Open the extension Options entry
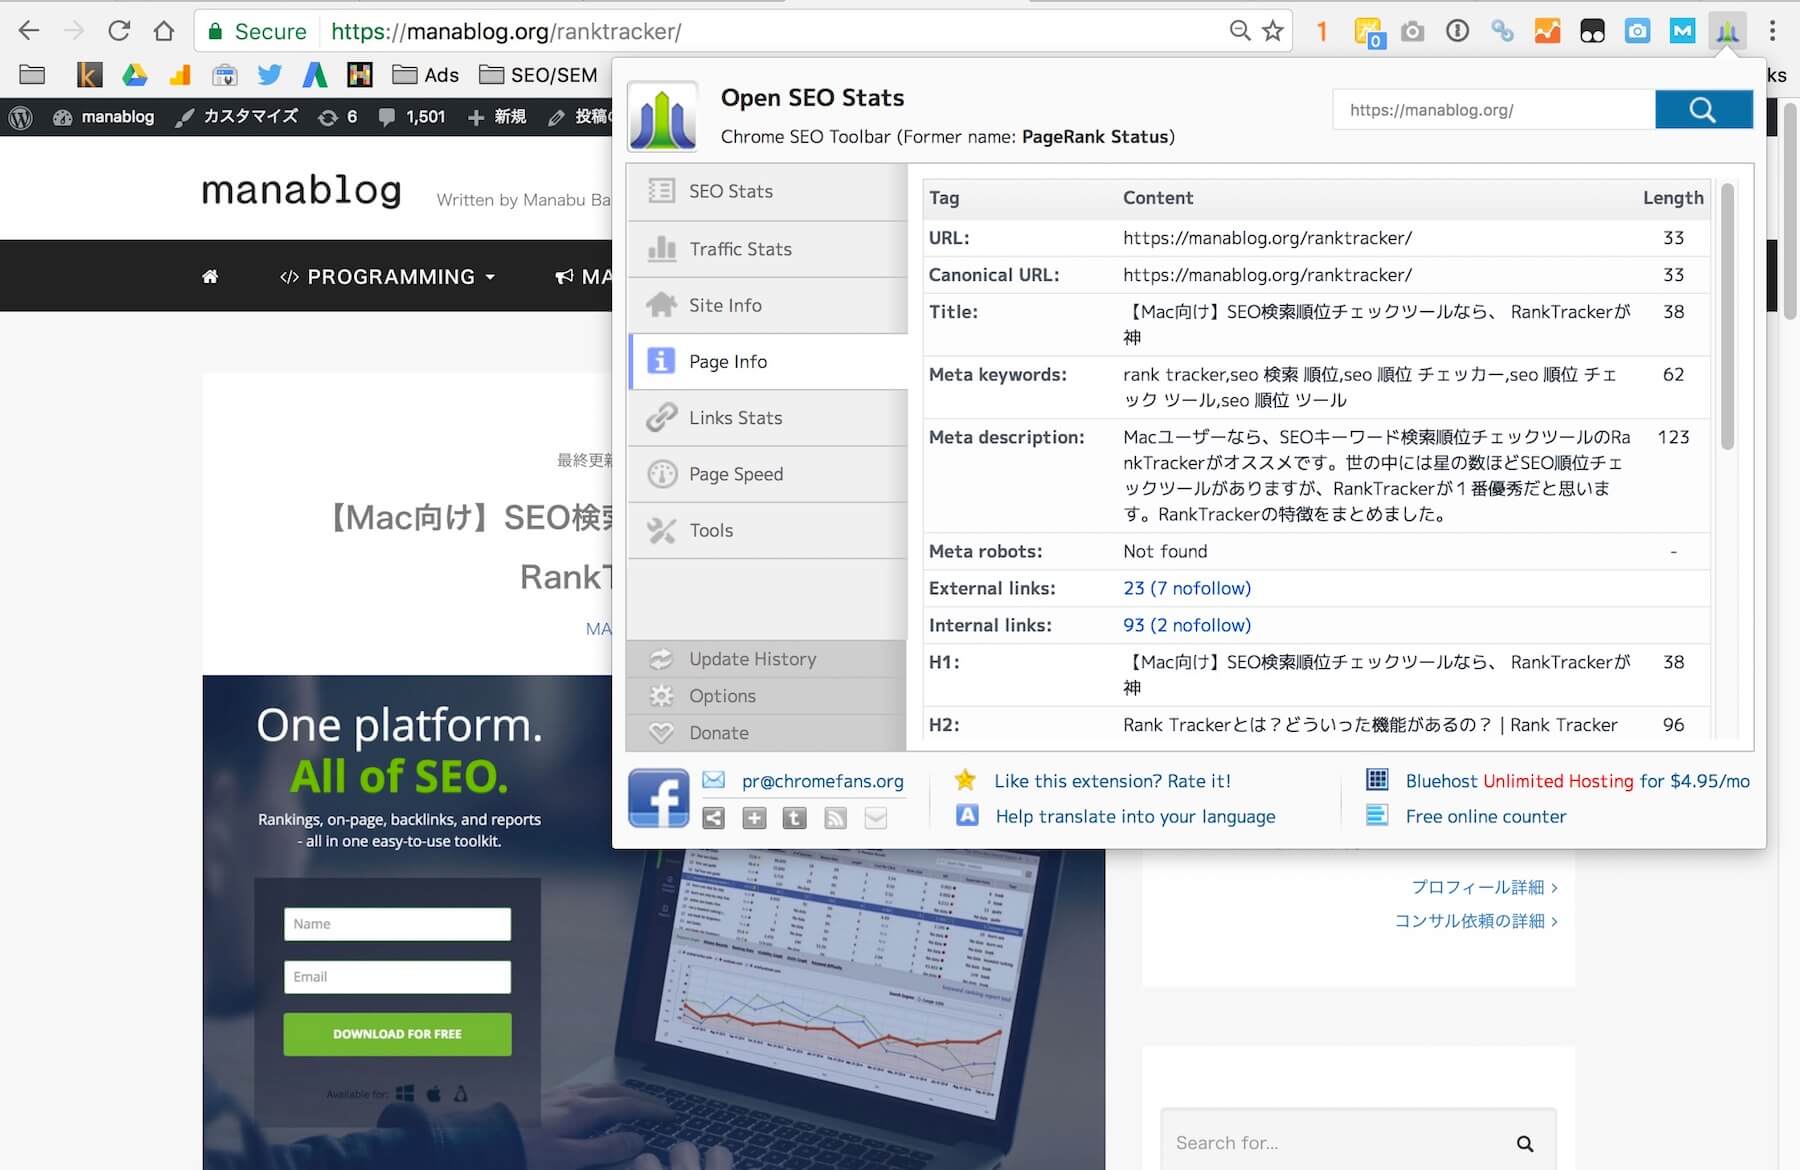This screenshot has width=1800, height=1170. 766,696
